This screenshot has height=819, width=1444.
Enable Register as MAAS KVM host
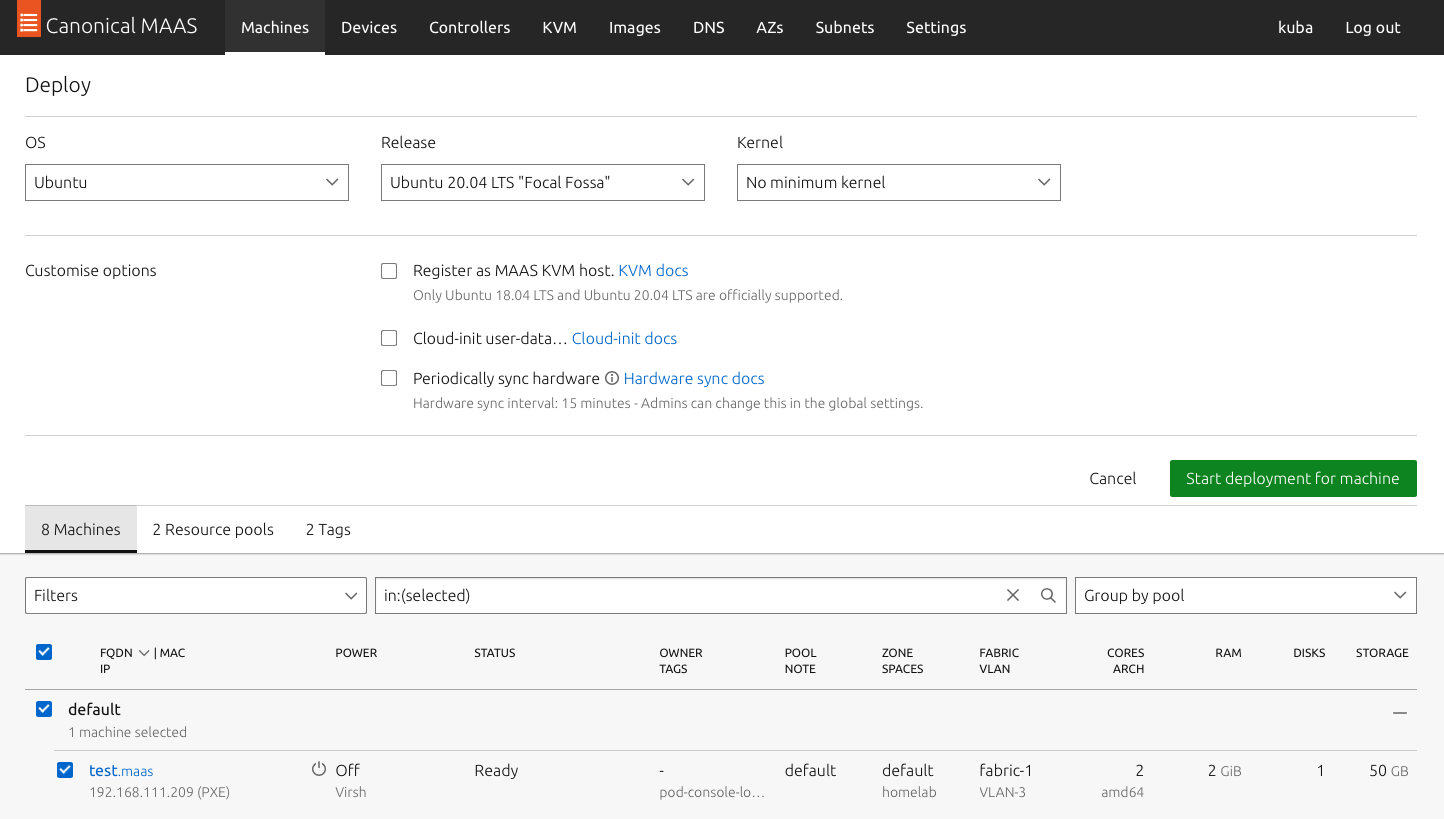pos(389,271)
